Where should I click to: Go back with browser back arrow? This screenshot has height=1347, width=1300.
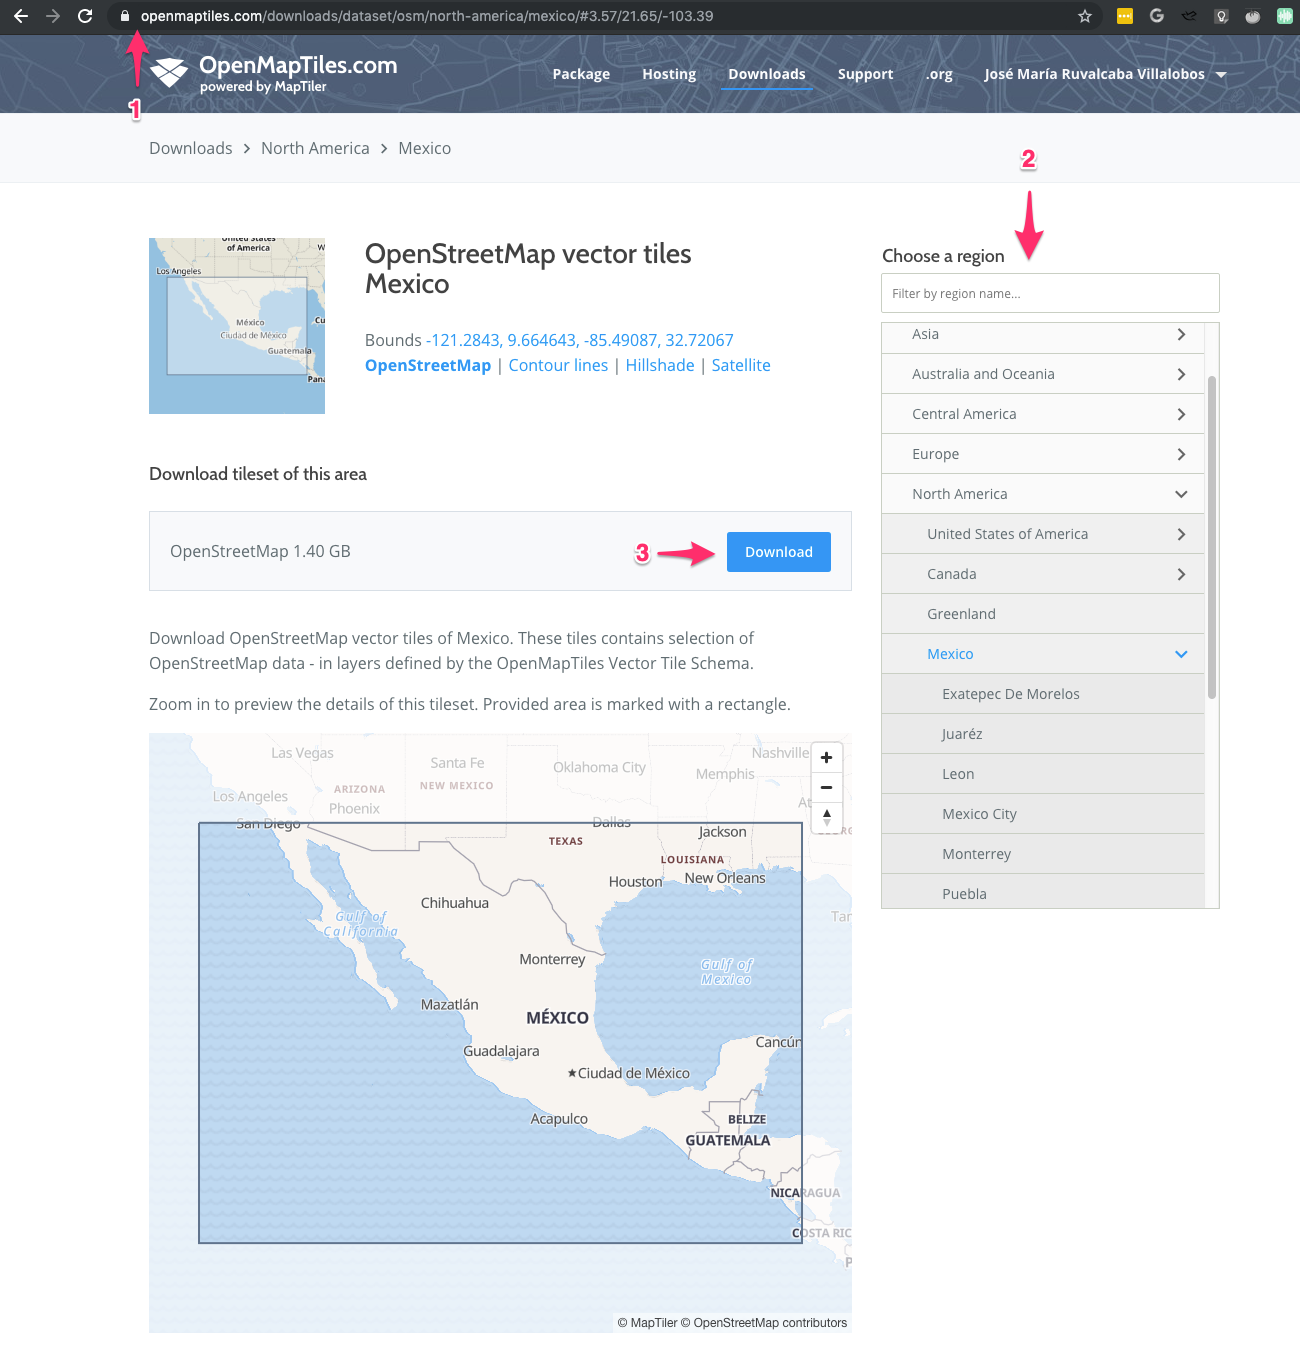pyautogui.click(x=21, y=16)
